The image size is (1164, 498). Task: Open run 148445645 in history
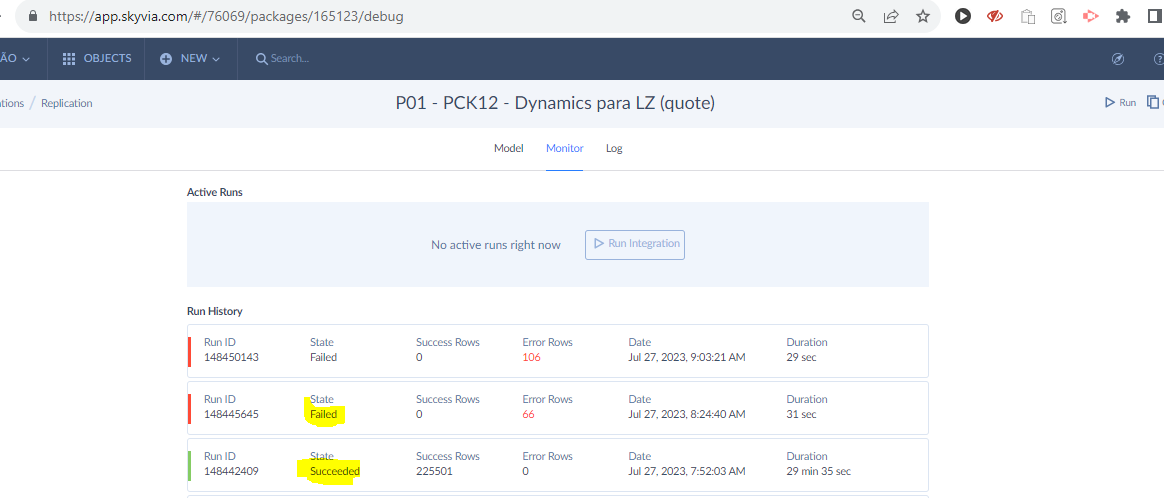pos(558,407)
